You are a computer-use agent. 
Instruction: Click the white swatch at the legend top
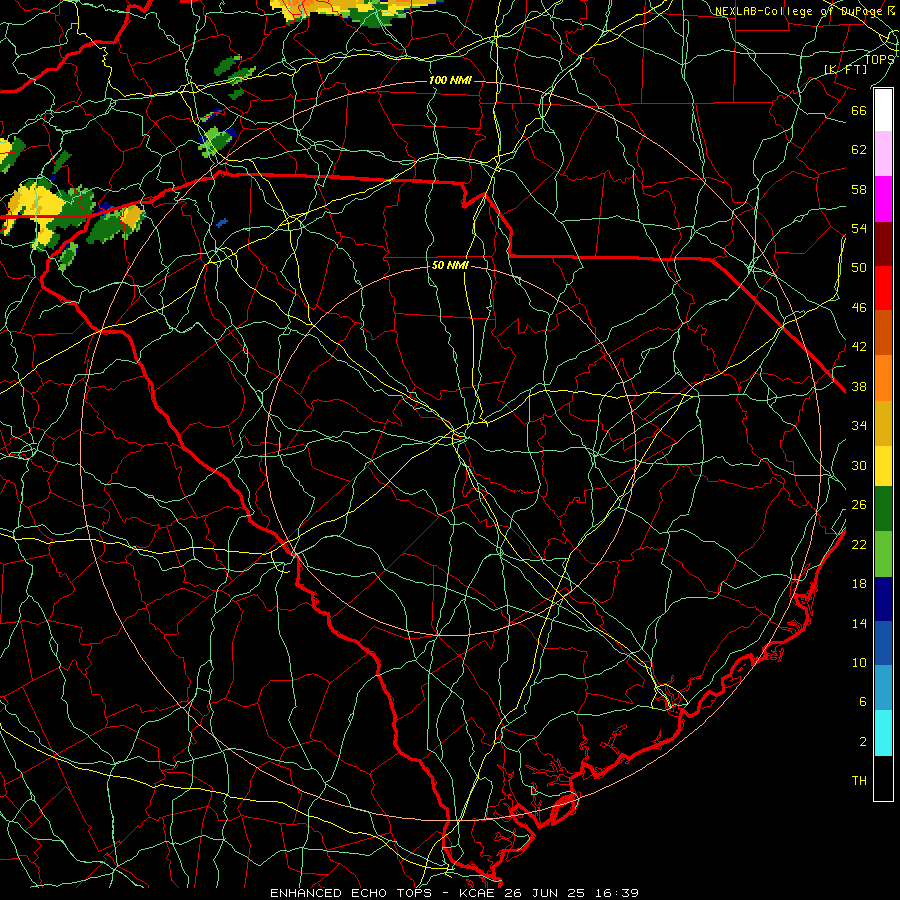883,110
